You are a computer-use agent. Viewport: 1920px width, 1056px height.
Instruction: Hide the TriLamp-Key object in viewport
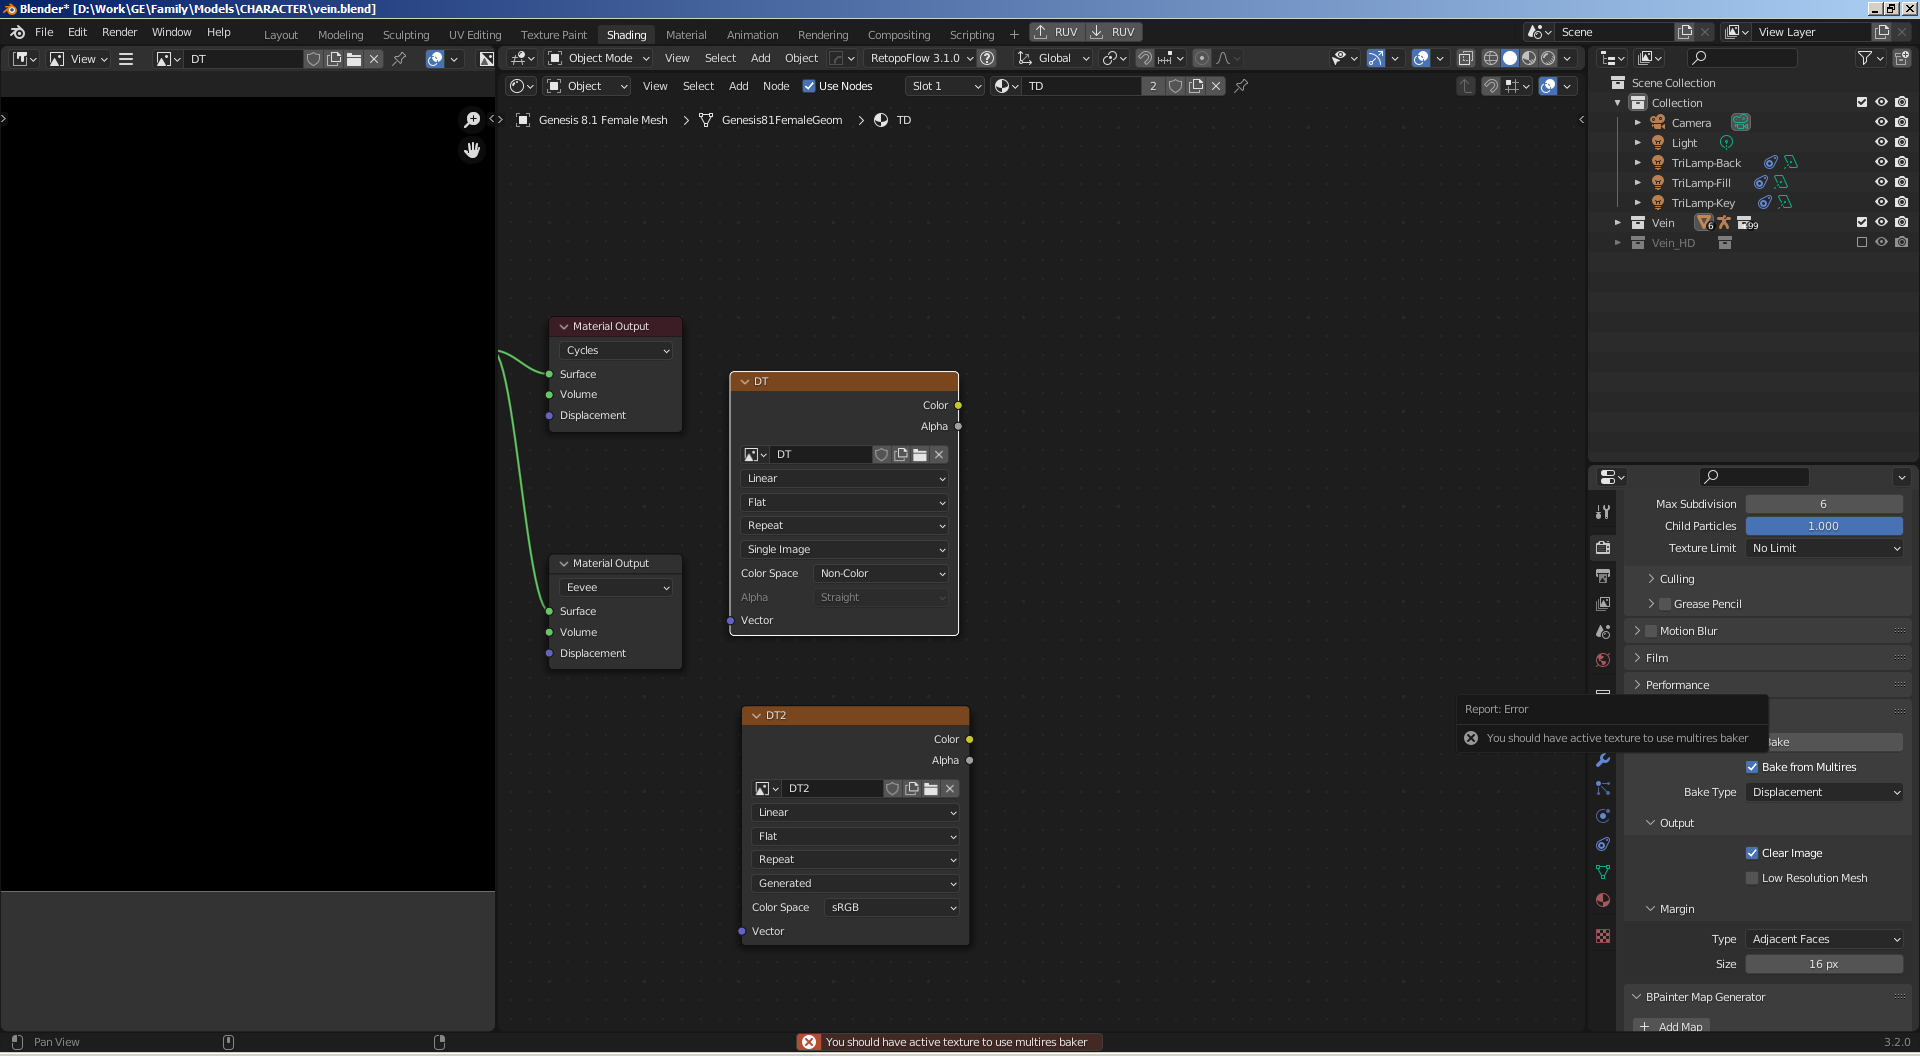[1880, 202]
